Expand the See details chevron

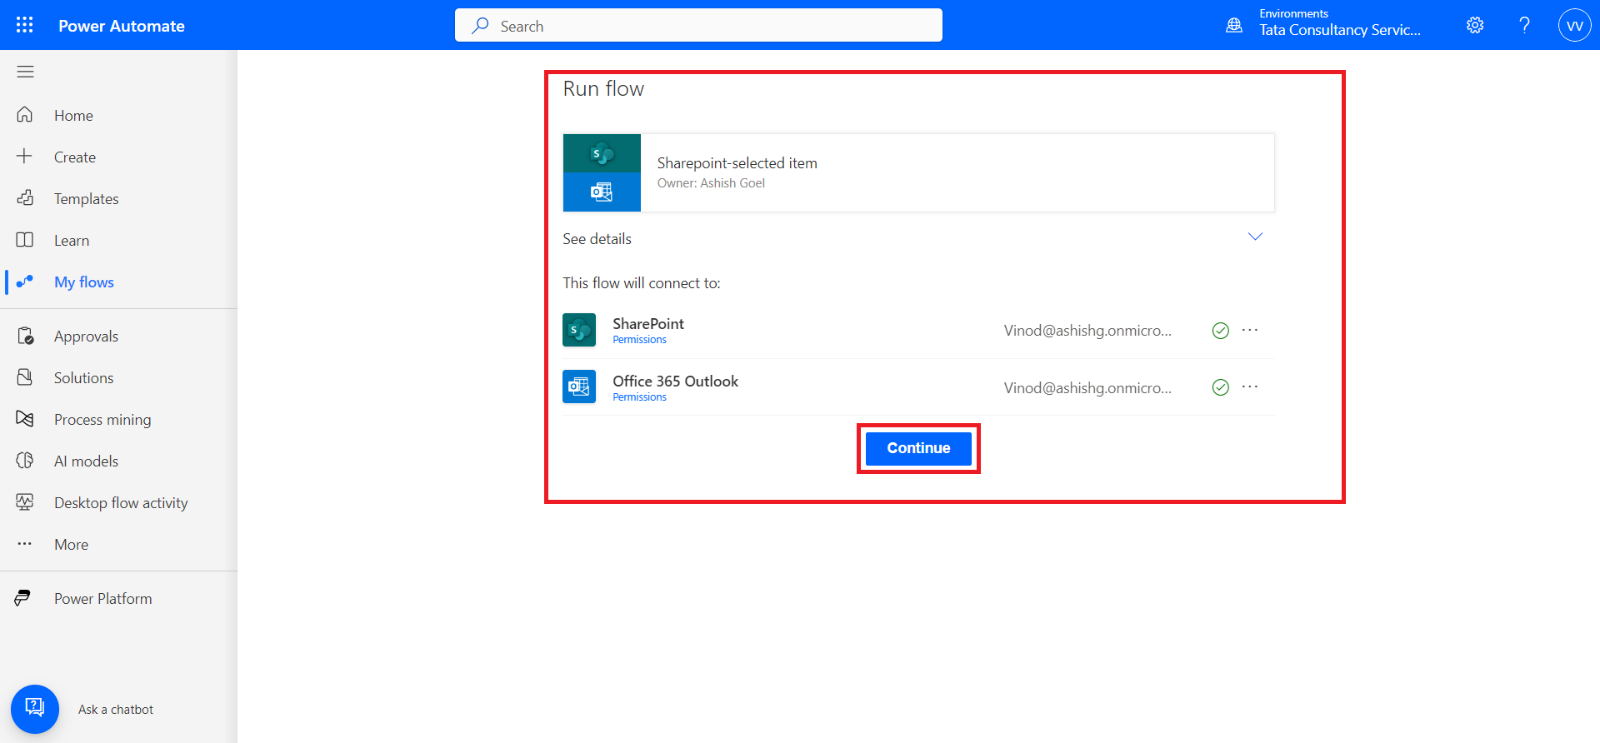click(1255, 237)
